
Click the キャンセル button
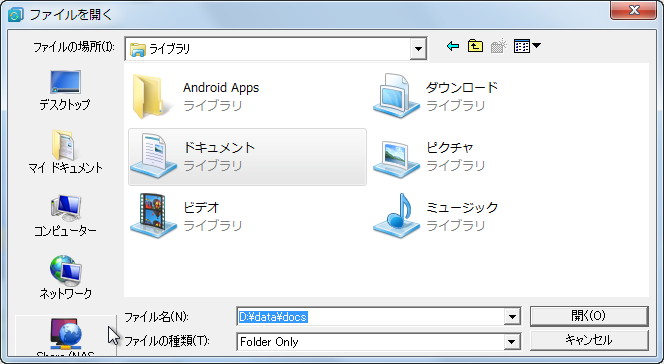coord(589,340)
